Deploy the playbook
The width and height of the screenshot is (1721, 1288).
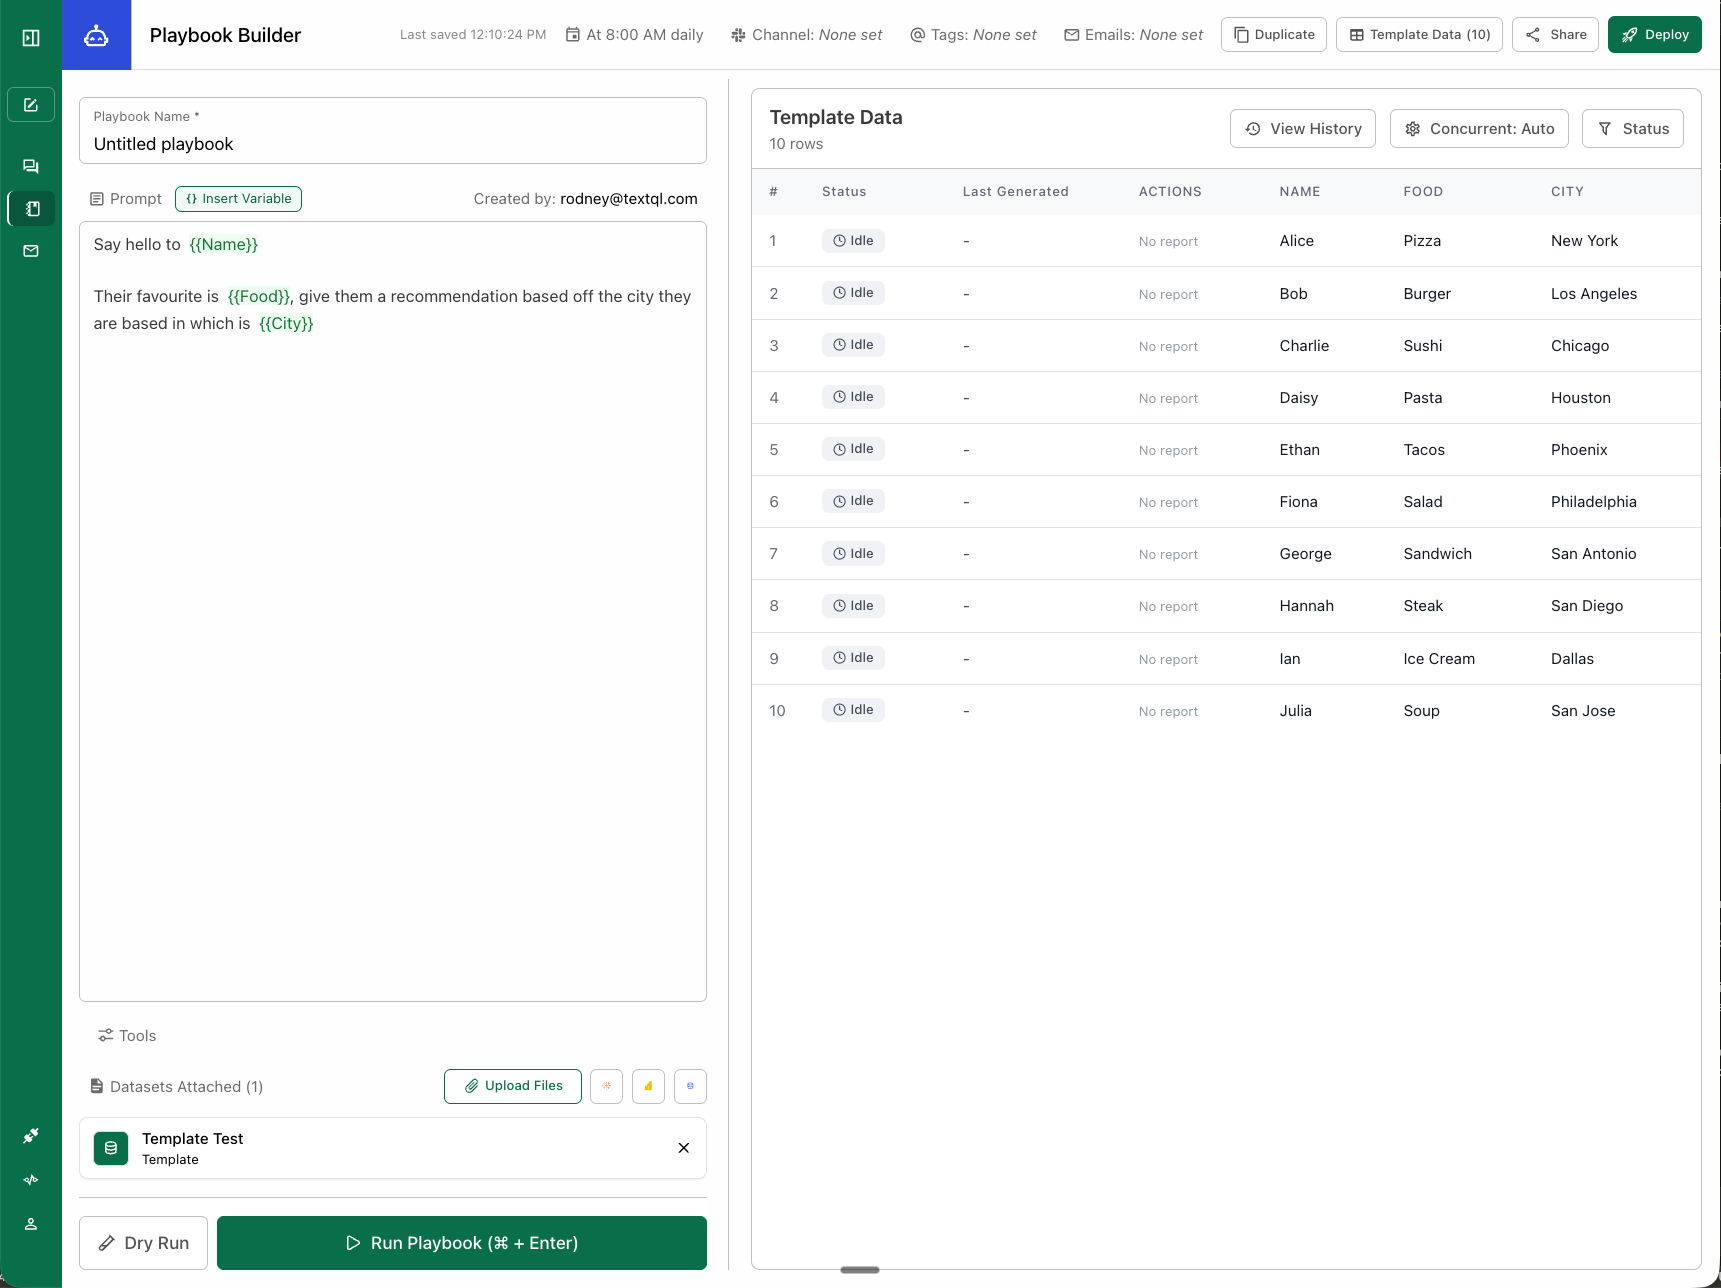pyautogui.click(x=1654, y=35)
